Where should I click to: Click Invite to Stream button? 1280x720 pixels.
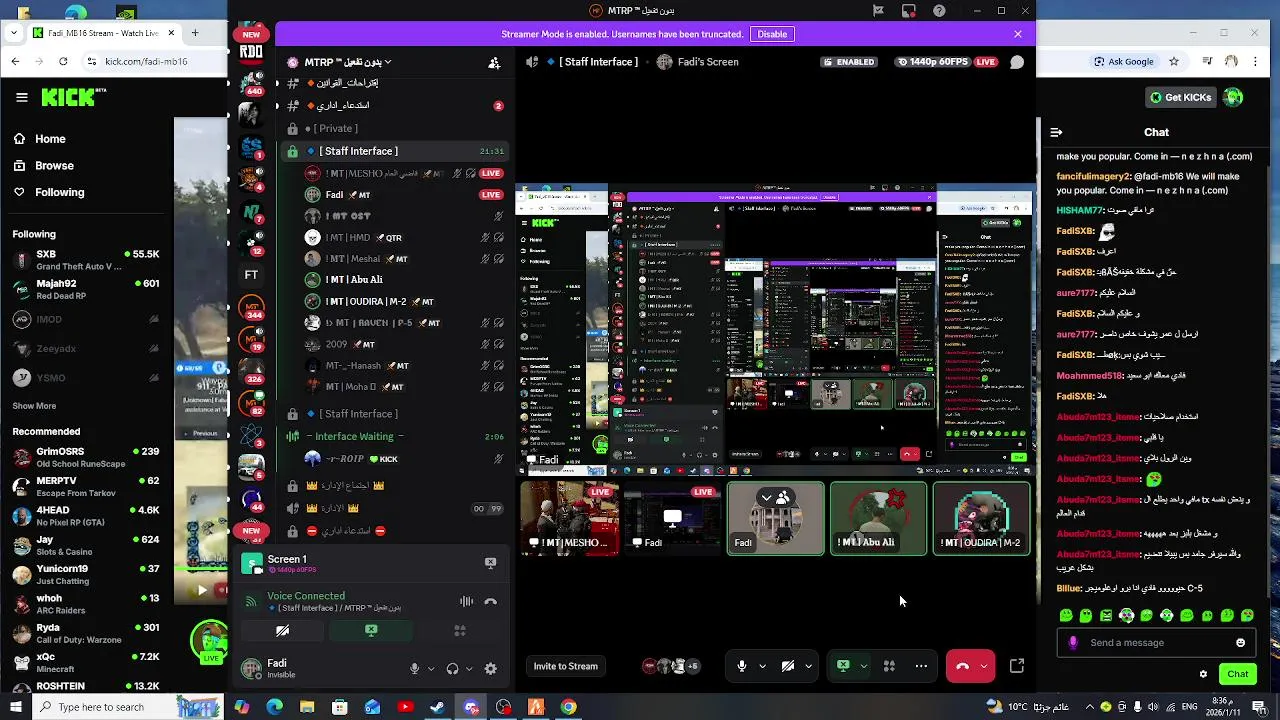(565, 666)
